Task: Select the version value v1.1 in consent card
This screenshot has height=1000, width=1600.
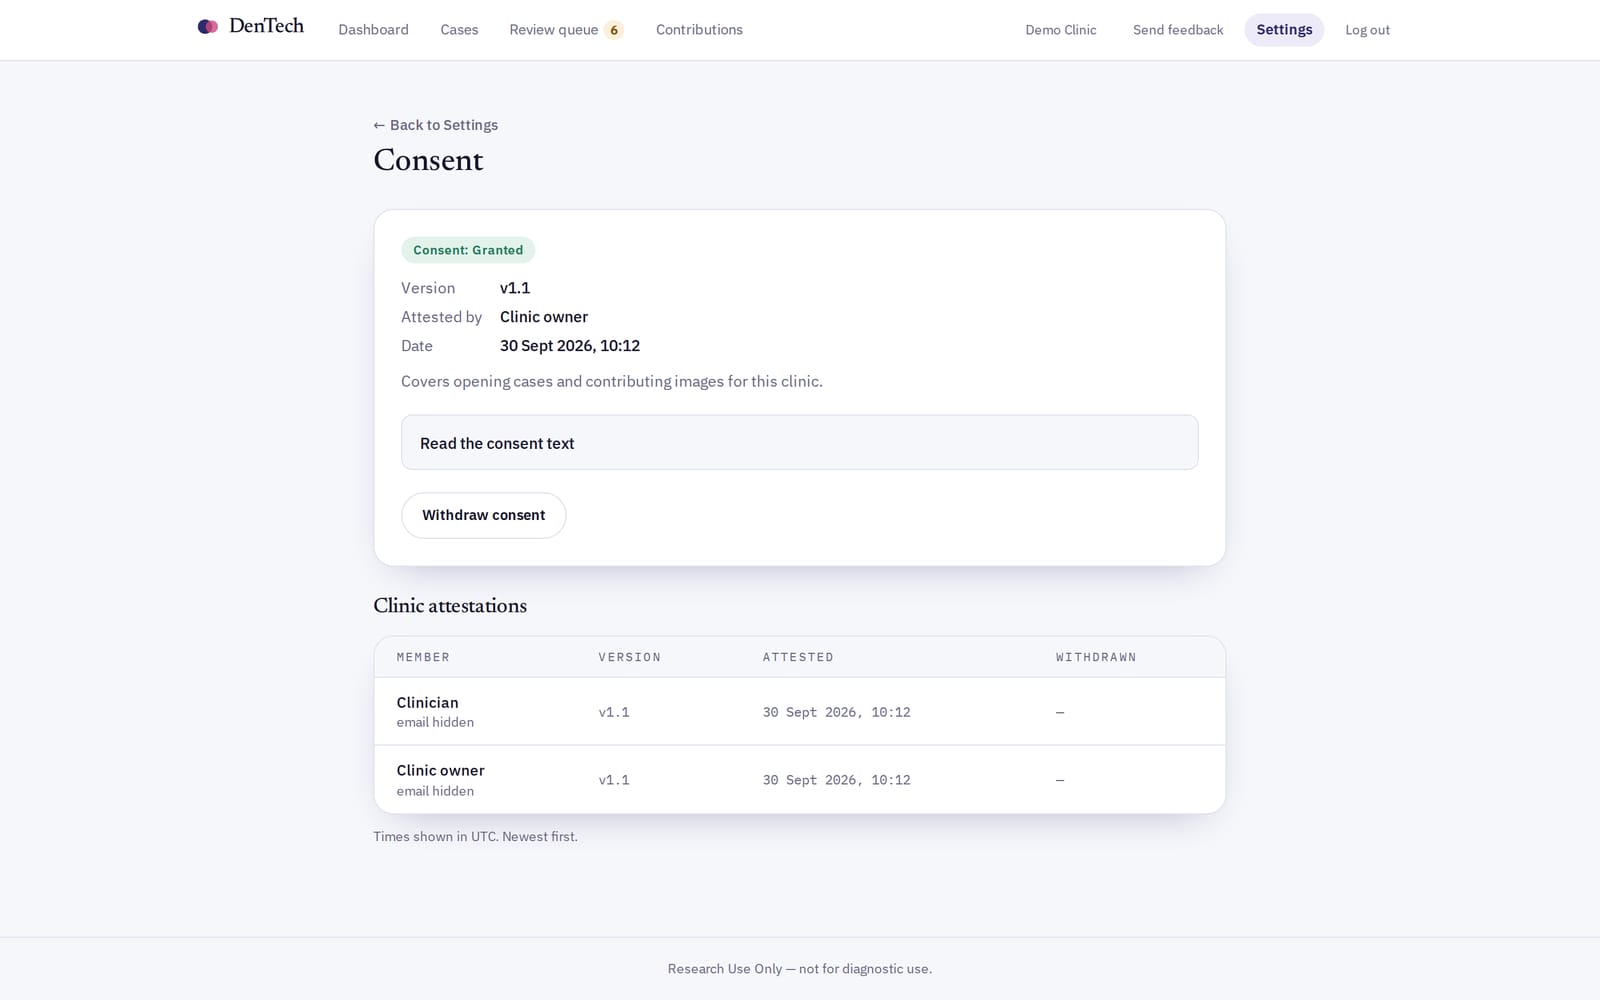Action: [x=515, y=288]
